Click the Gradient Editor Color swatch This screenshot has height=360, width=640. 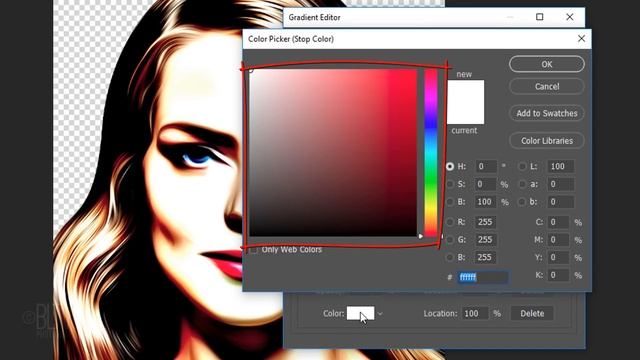click(360, 313)
